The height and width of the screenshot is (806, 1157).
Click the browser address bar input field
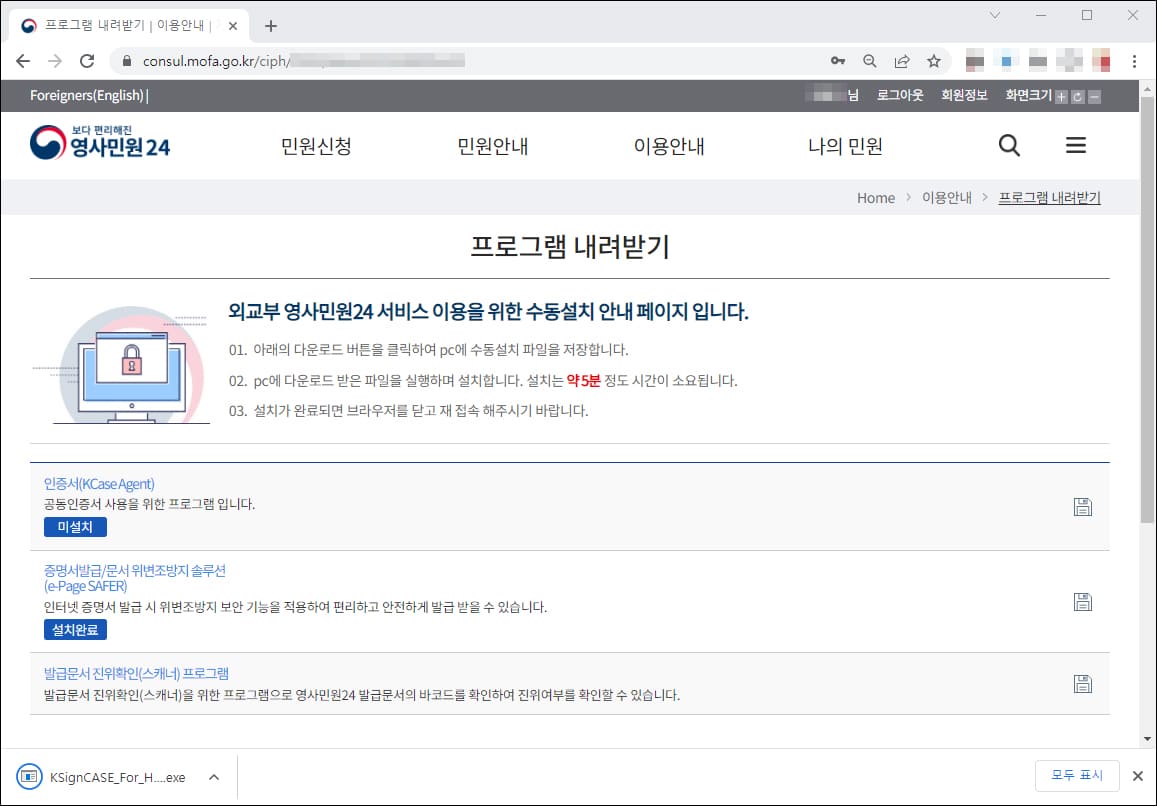click(x=400, y=60)
